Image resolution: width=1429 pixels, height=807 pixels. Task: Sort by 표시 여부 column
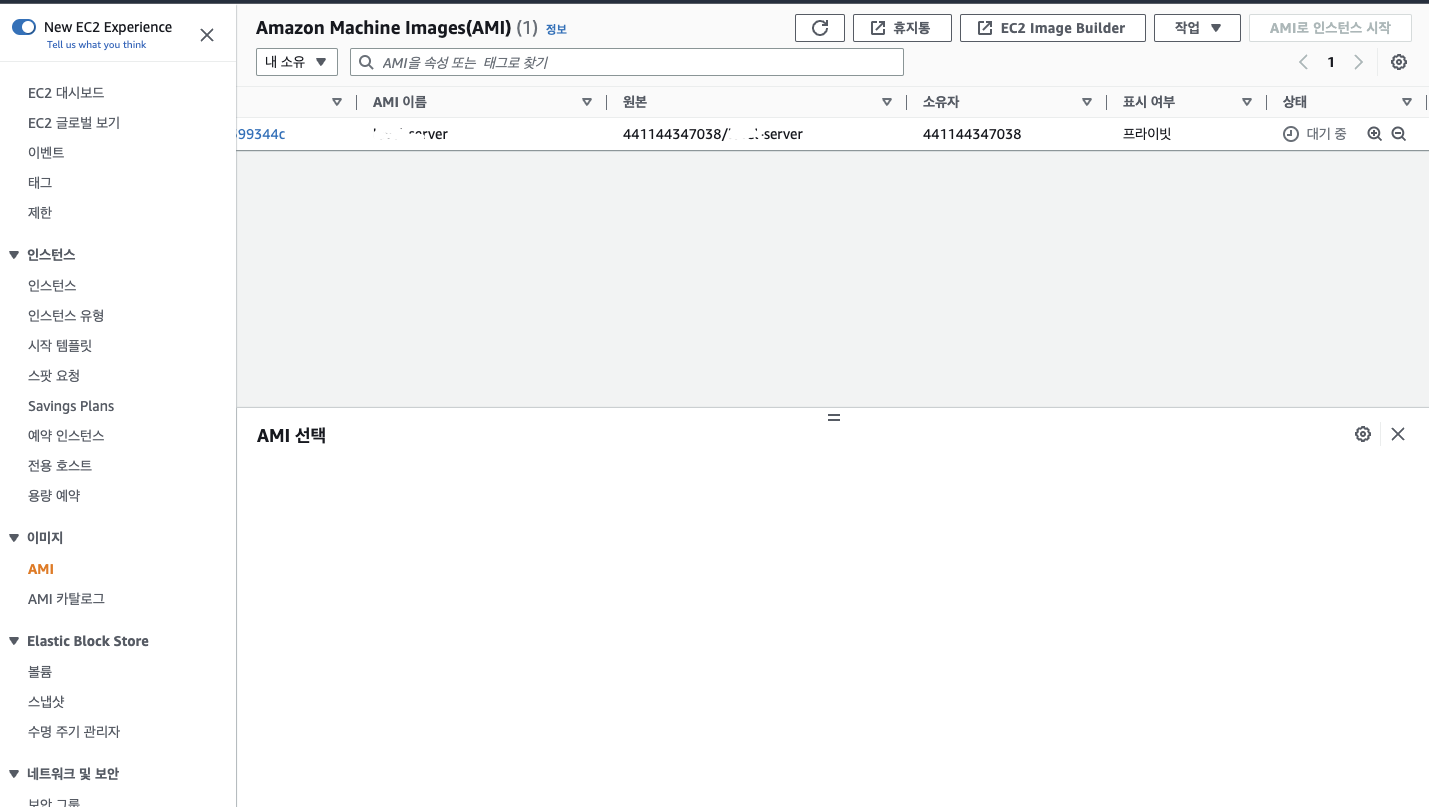click(1247, 102)
